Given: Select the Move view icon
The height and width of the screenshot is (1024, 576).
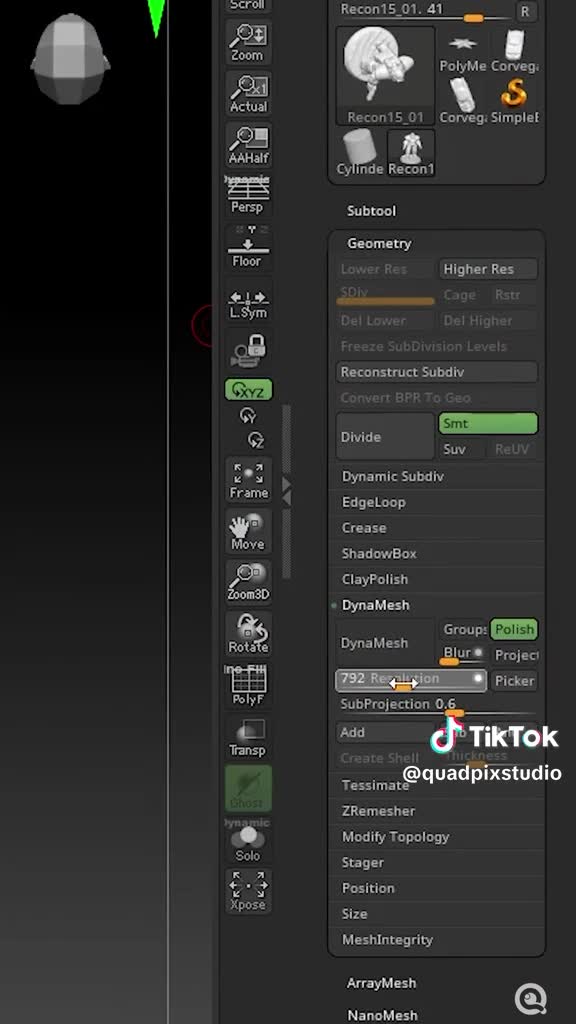Looking at the screenshot, I should tap(248, 532).
